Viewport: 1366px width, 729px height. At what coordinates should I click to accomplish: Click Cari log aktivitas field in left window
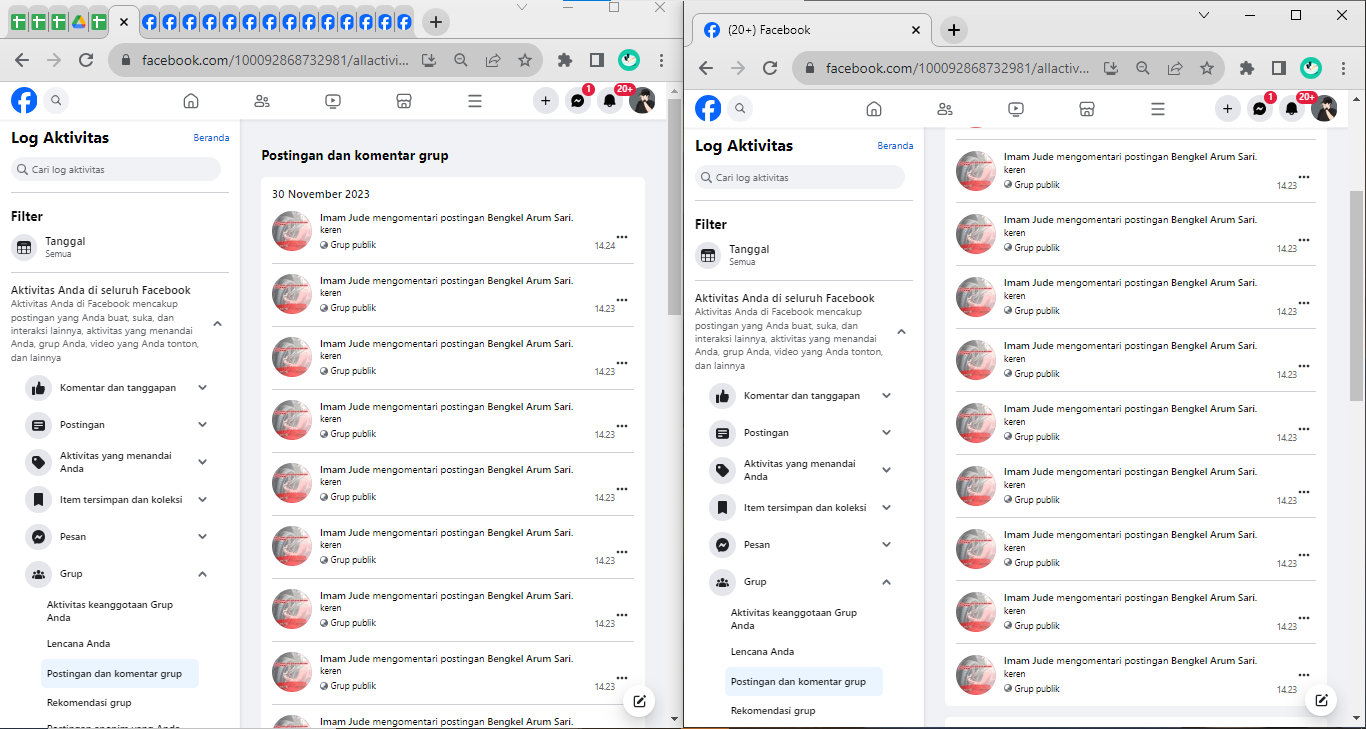pyautogui.click(x=116, y=170)
